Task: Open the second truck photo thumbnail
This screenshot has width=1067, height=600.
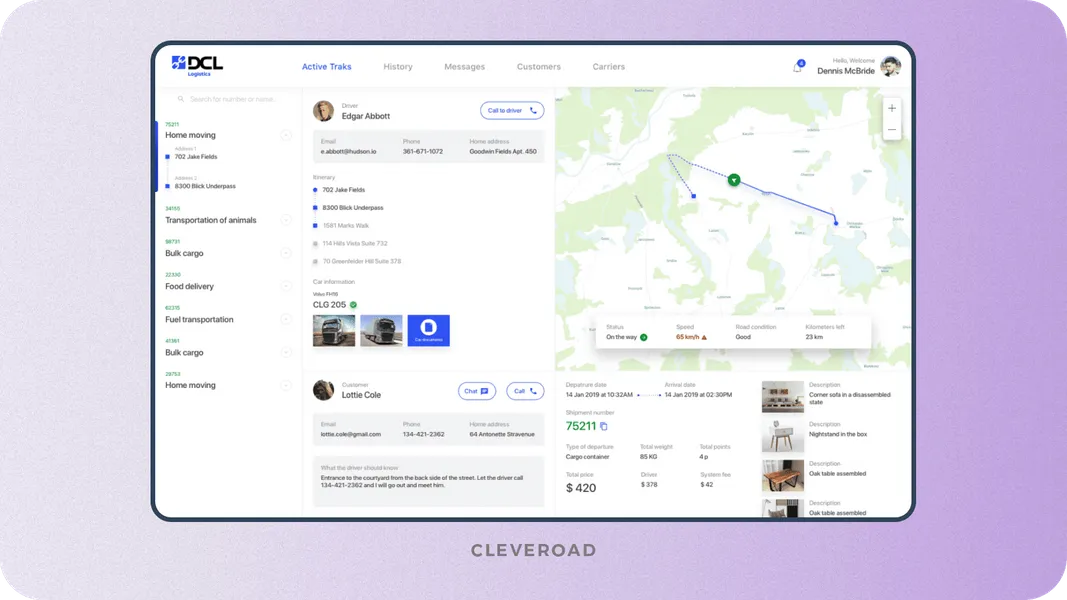Action: pos(381,330)
